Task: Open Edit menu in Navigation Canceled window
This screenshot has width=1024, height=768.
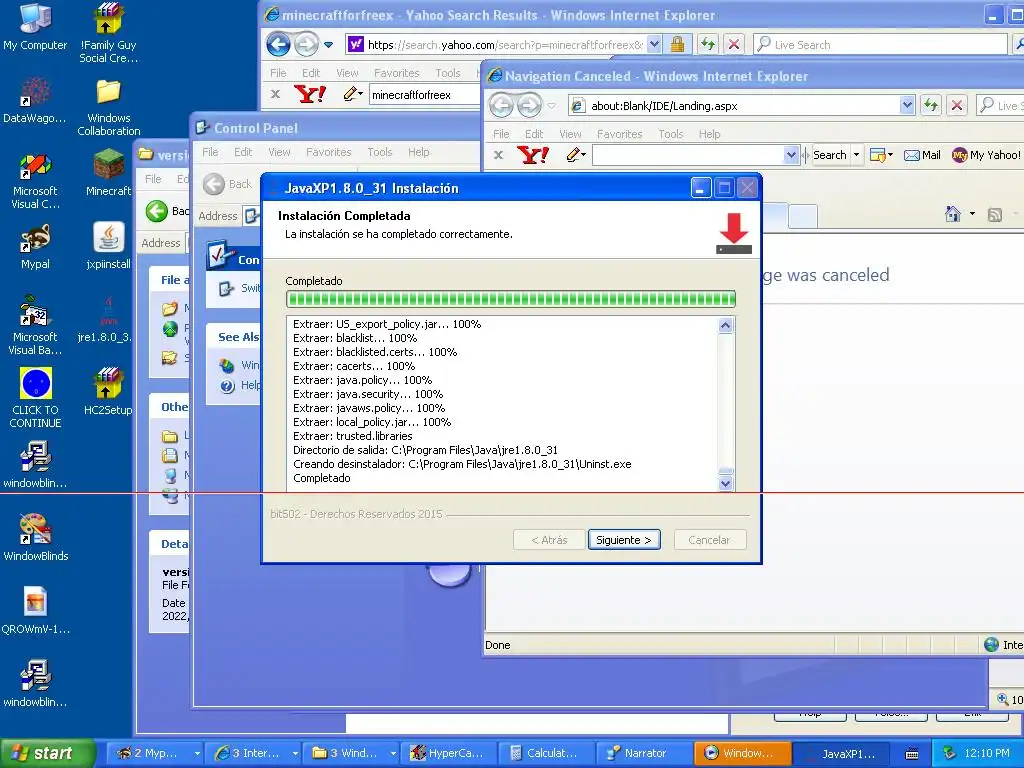Action: point(534,134)
